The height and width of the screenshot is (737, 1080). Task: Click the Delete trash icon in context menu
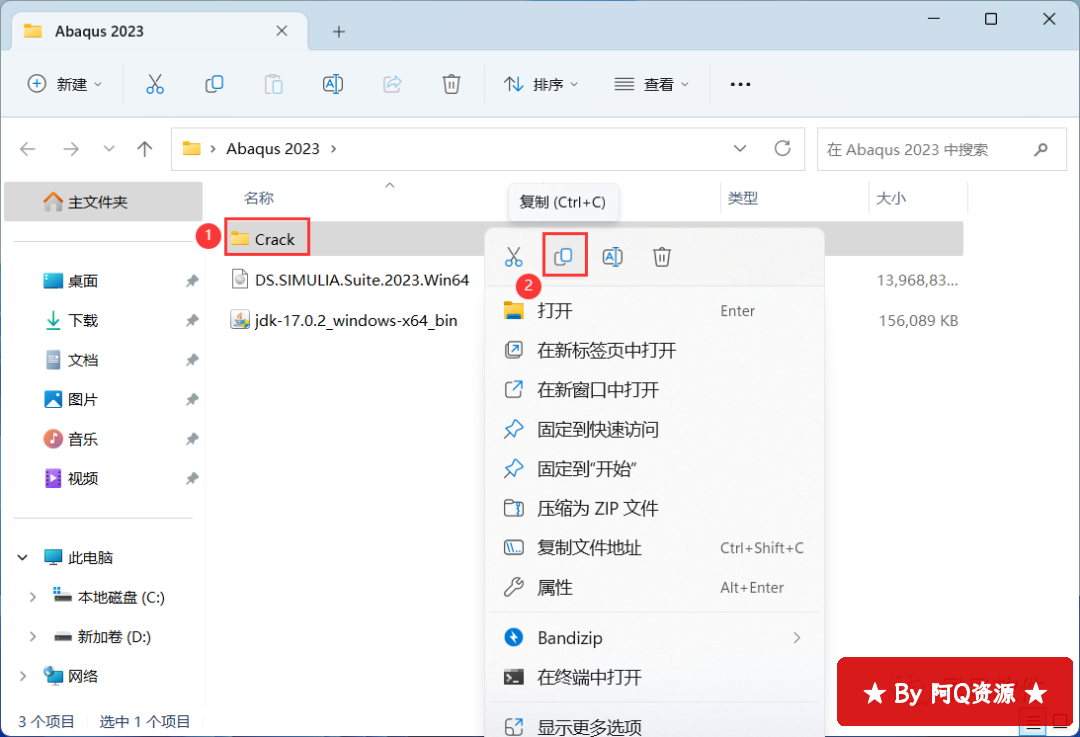[x=661, y=257]
